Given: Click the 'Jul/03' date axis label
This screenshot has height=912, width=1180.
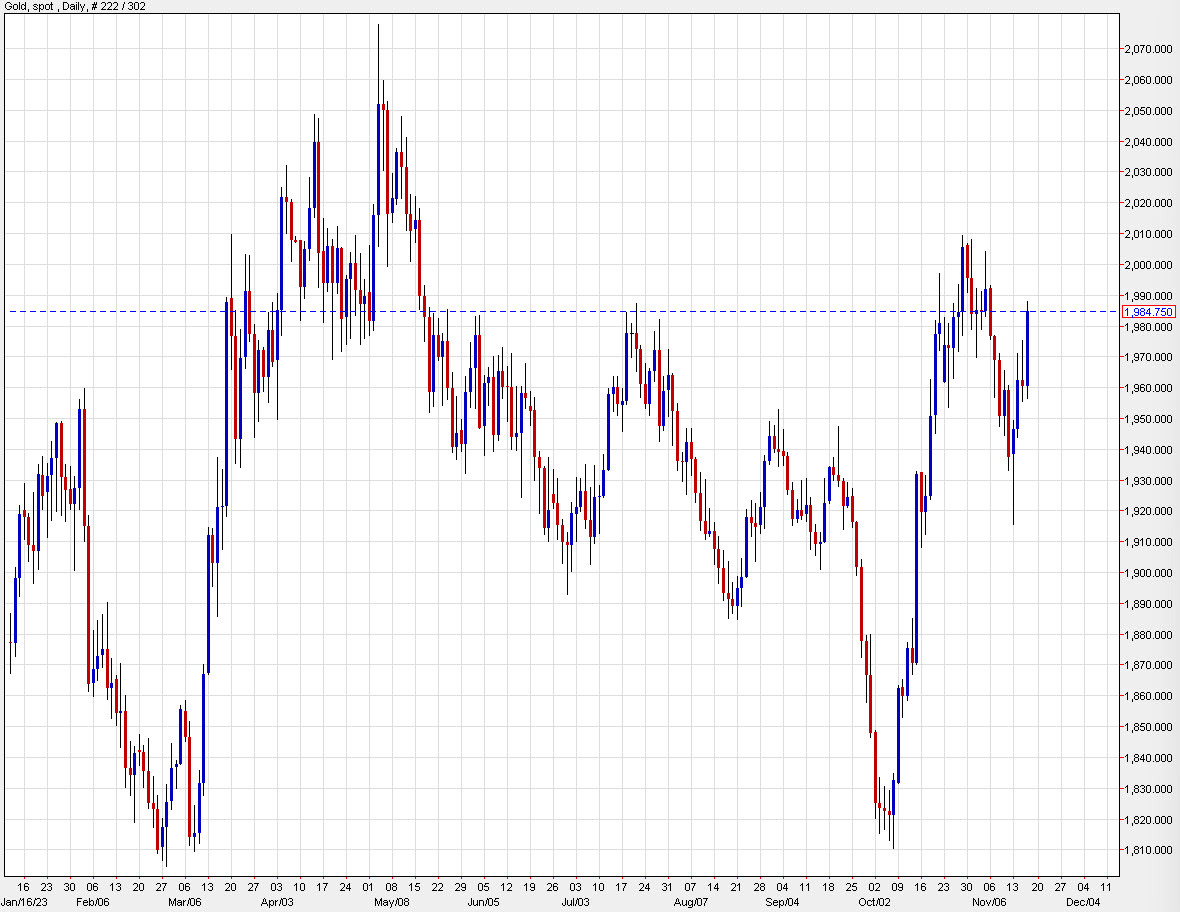Looking at the screenshot, I should (x=578, y=901).
